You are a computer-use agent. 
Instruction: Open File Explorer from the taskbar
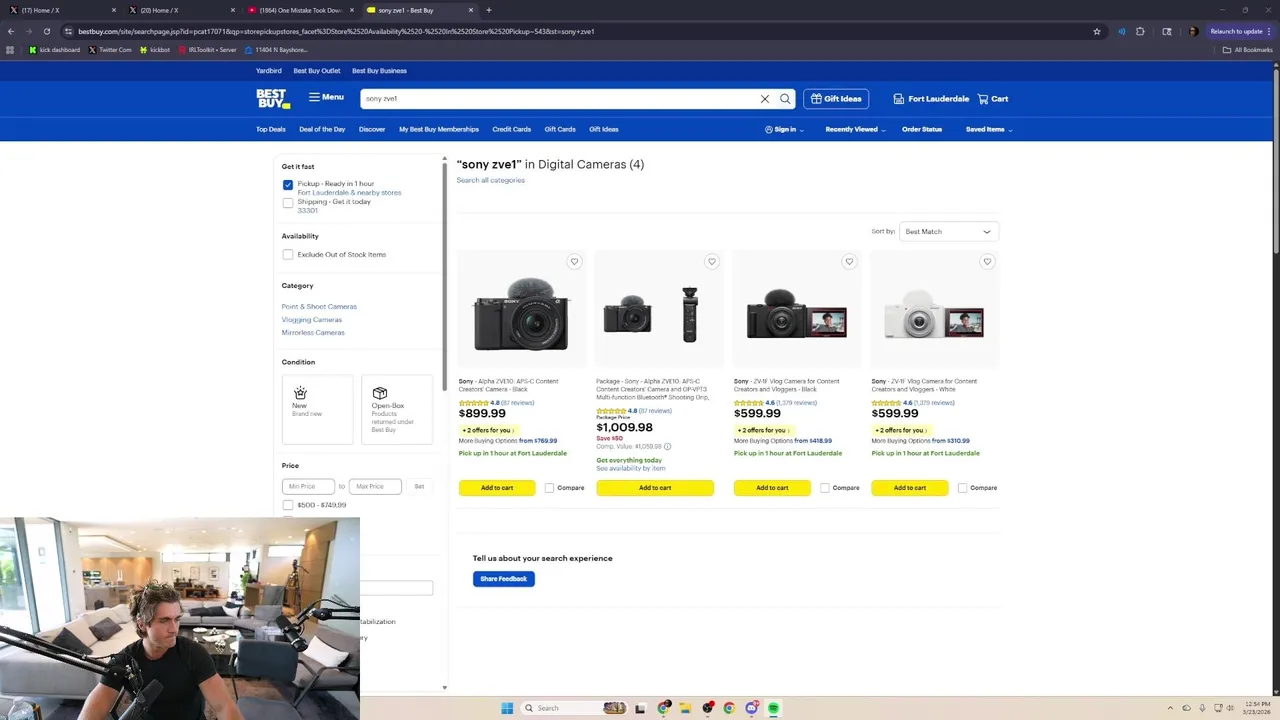coord(685,708)
